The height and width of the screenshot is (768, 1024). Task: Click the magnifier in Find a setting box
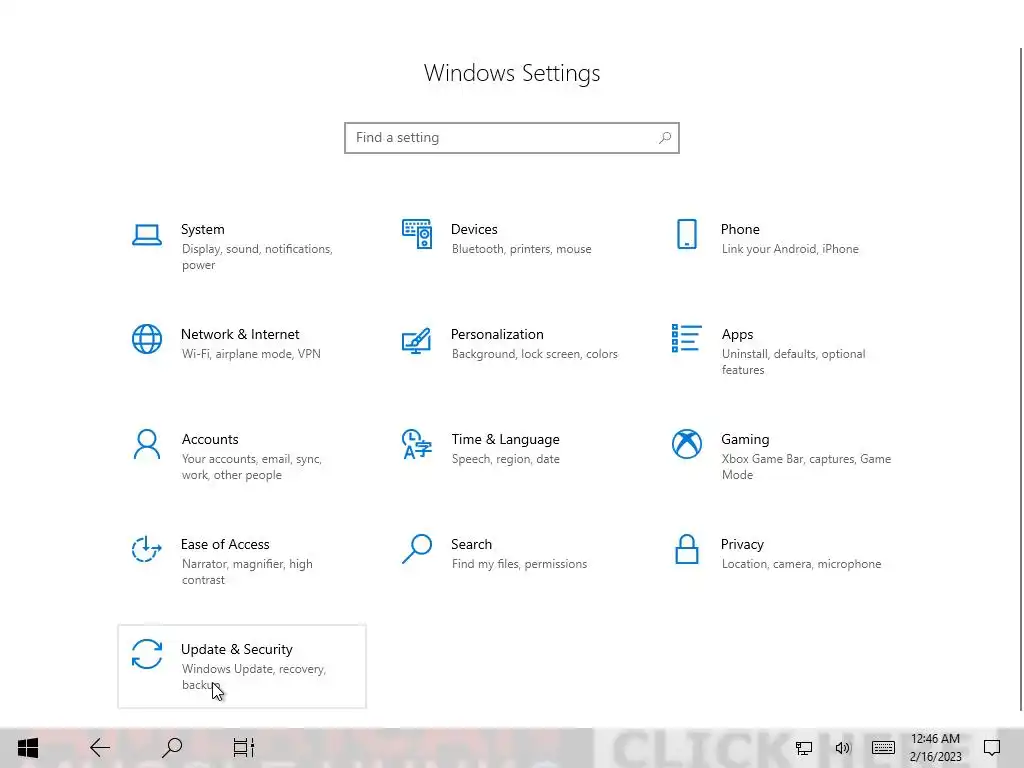[665, 138]
